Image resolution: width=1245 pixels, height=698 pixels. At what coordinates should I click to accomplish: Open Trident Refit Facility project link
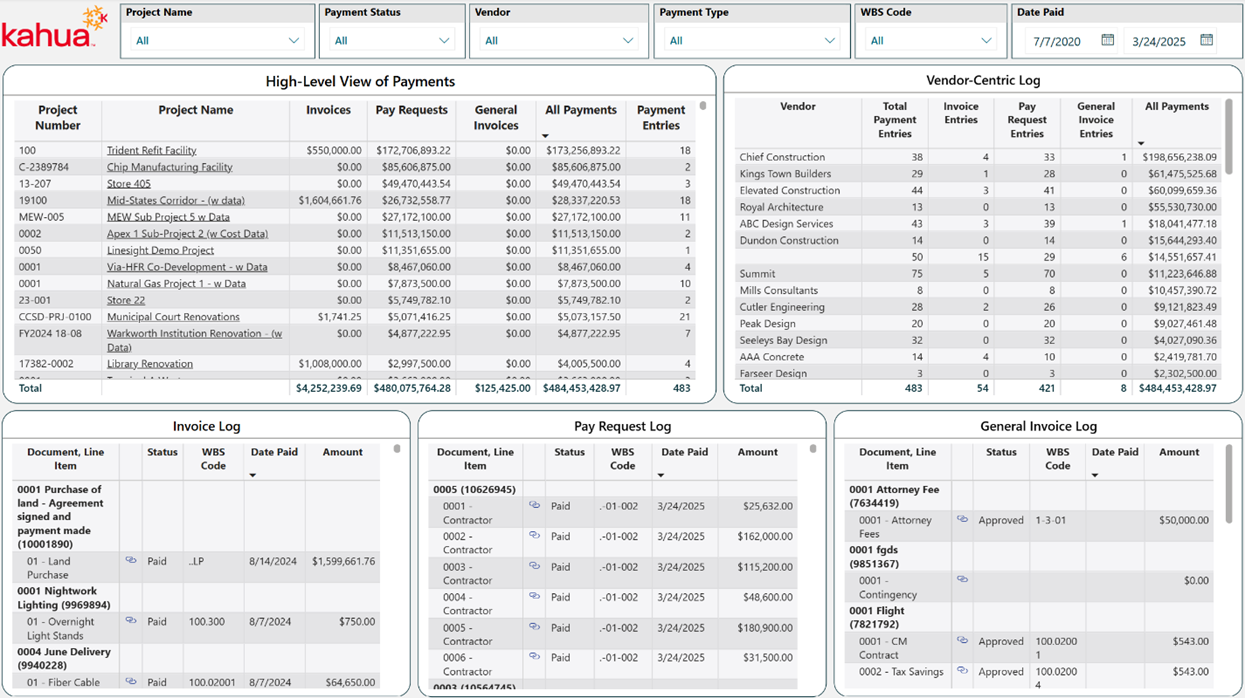pos(152,151)
